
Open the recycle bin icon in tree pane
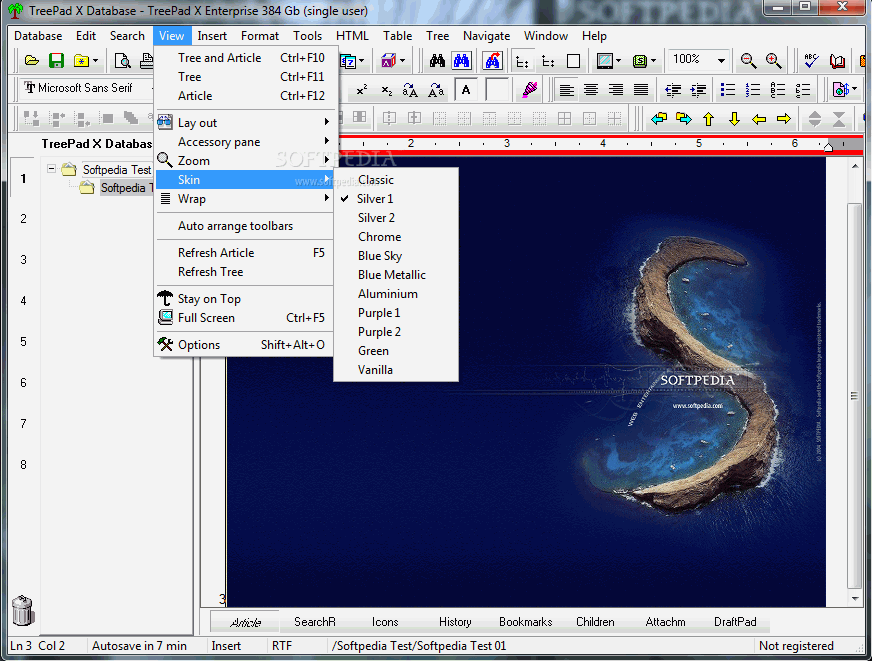[22, 610]
